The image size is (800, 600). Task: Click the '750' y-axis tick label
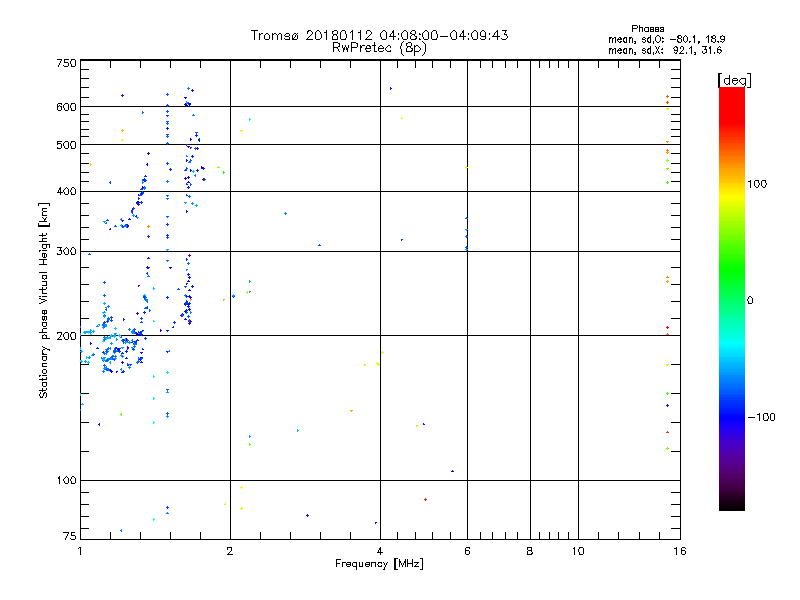(x=67, y=63)
